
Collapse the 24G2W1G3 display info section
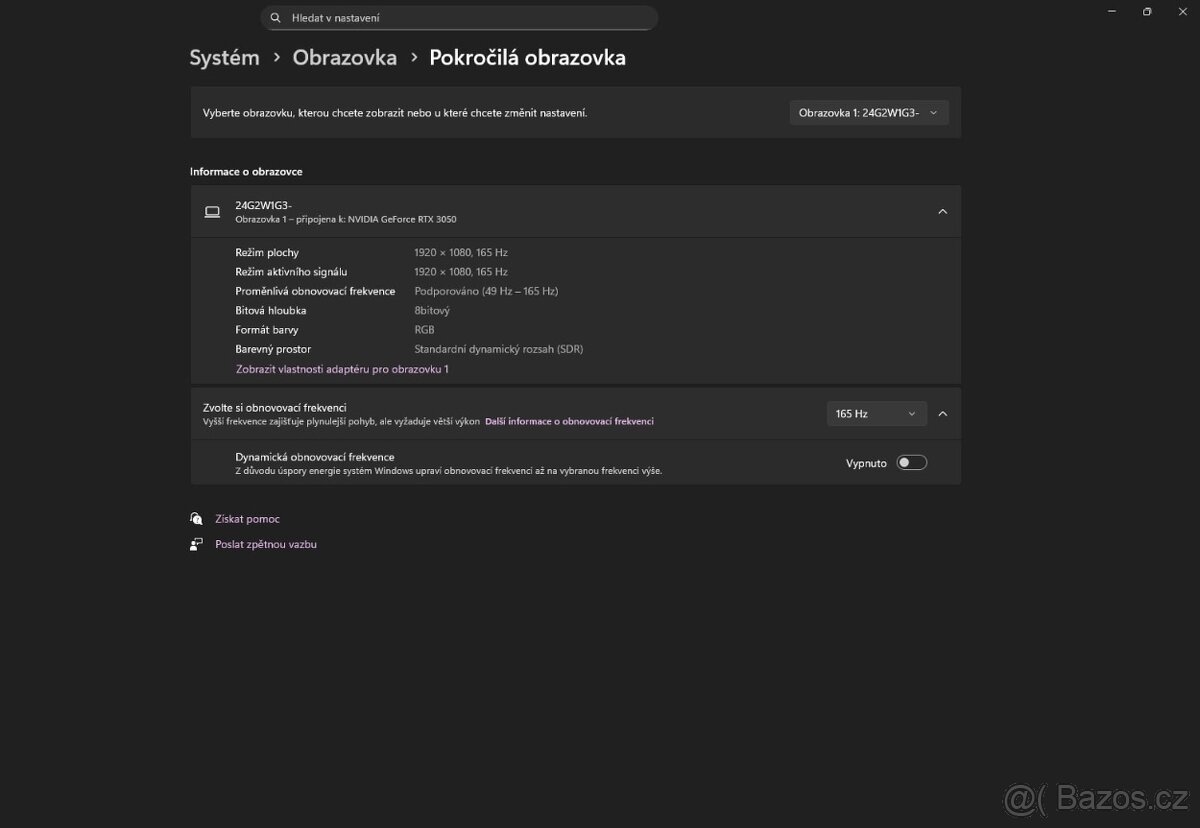pos(941,211)
